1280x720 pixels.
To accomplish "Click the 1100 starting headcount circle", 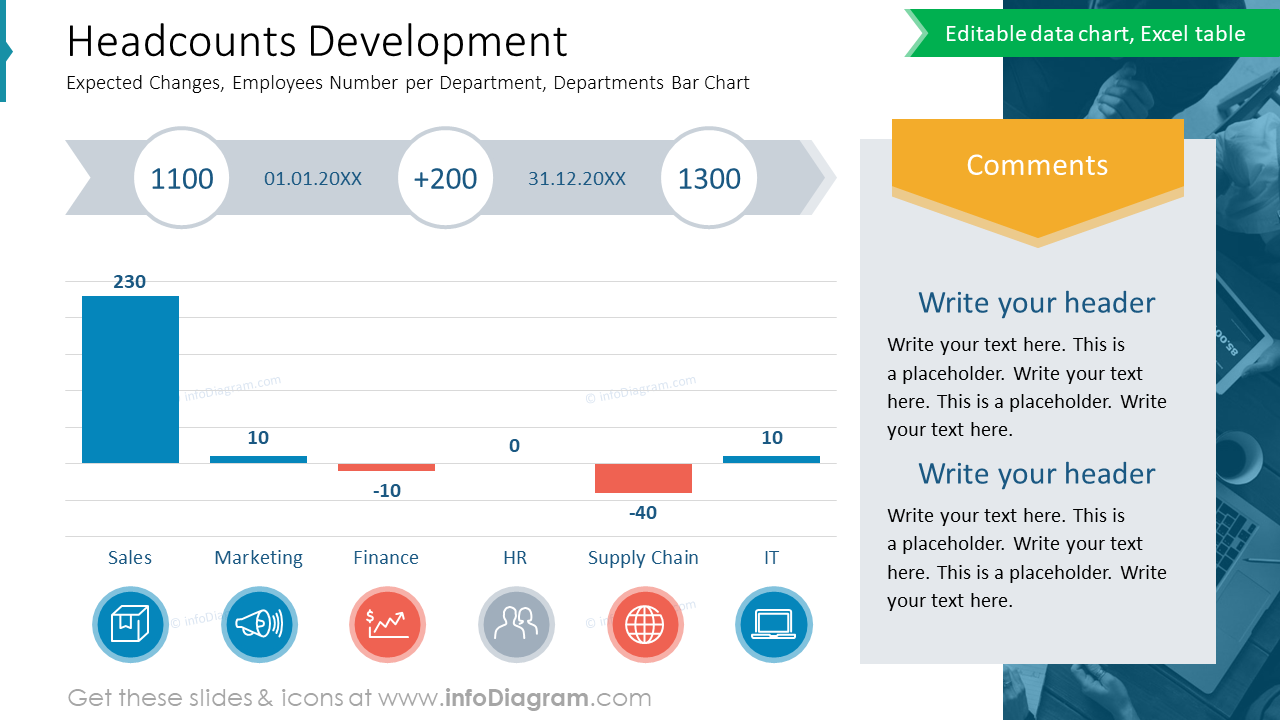I will point(182,178).
